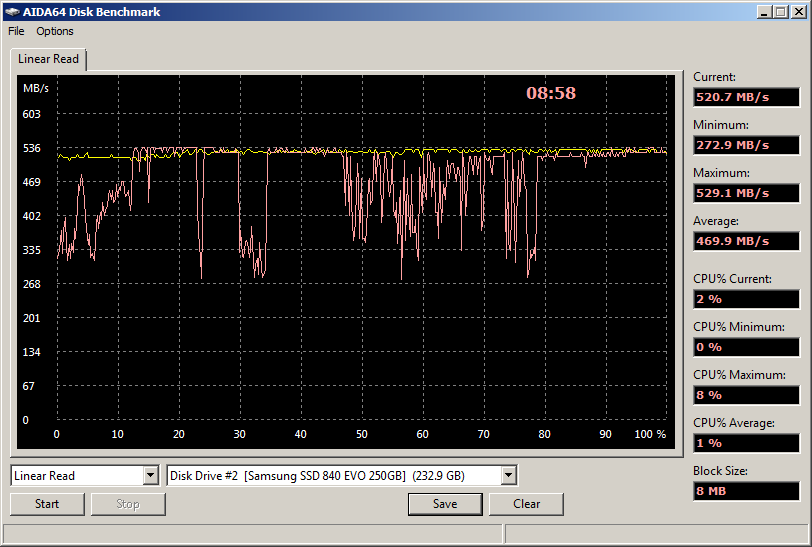The height and width of the screenshot is (547, 812).
Task: Click the AIDA64 title bar drive icon
Action: tap(12, 12)
